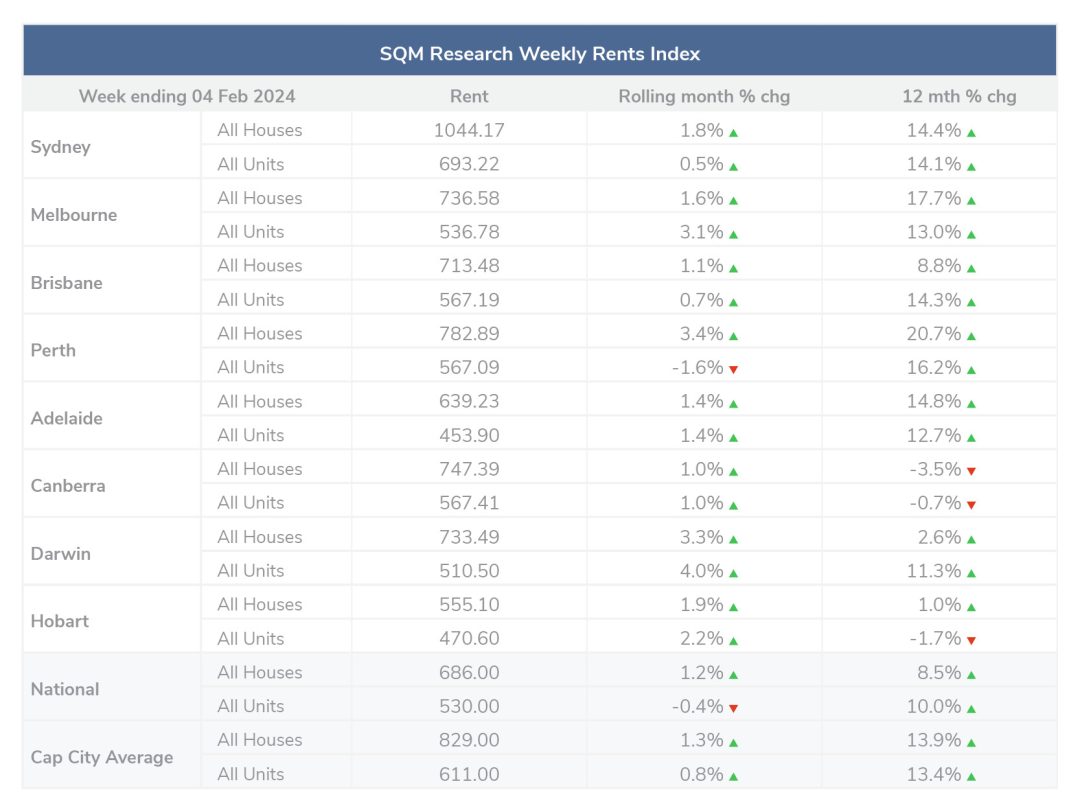The height and width of the screenshot is (810, 1080).
Task: Click the rent value 736.58
Action: pos(469,198)
